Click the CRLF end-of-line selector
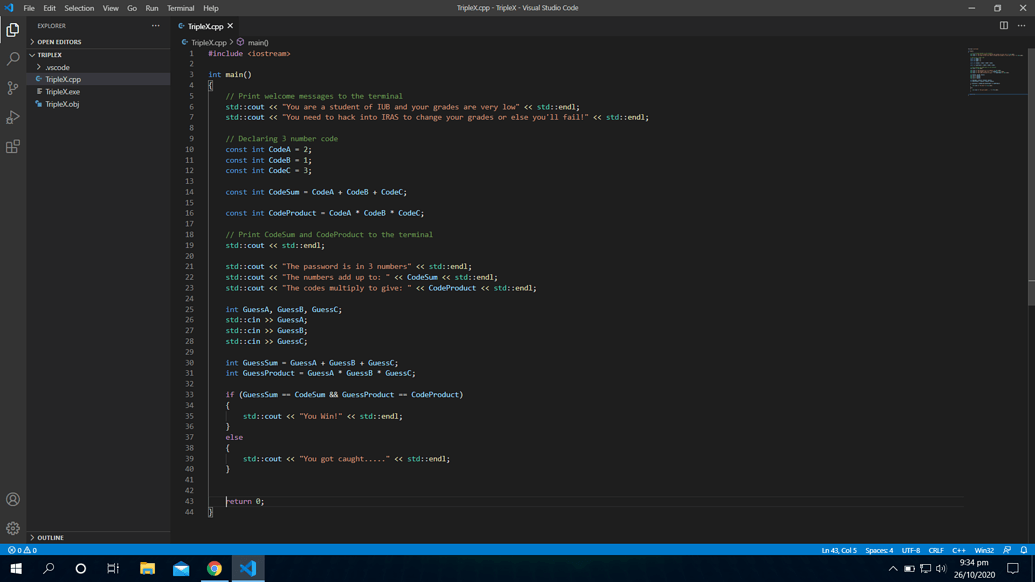Image resolution: width=1035 pixels, height=582 pixels. point(935,550)
